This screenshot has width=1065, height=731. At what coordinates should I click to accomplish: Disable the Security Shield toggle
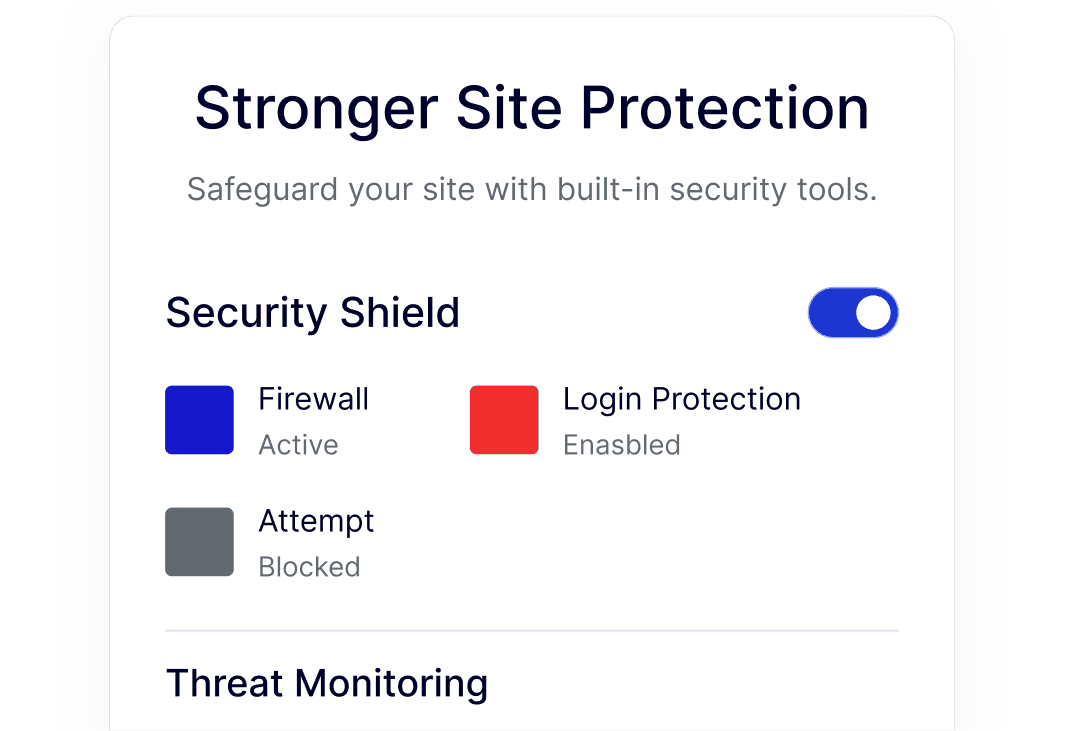point(853,312)
